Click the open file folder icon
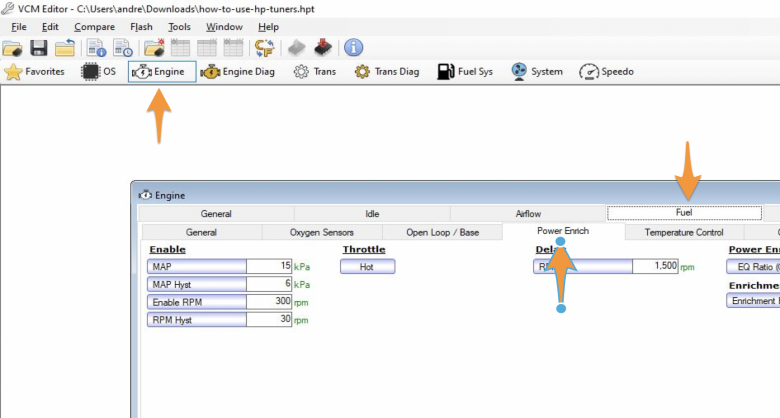The height and width of the screenshot is (418, 780). [x=12, y=47]
